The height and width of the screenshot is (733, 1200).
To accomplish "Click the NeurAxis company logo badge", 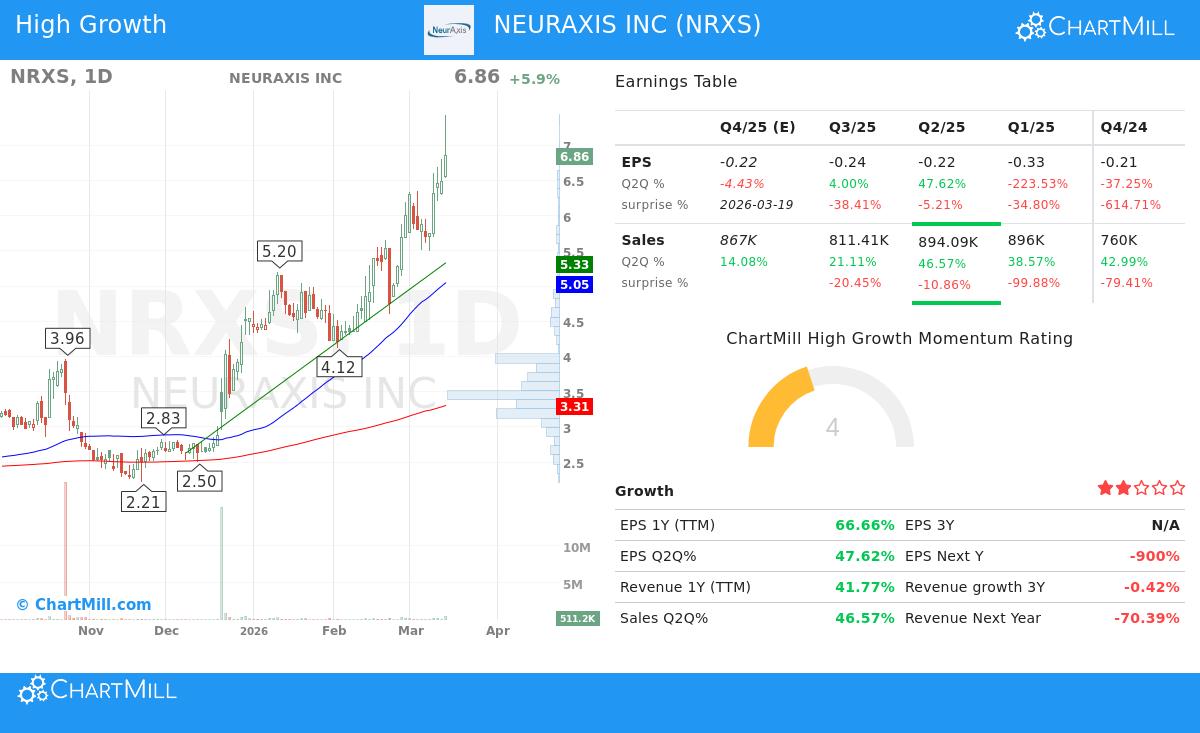I will click(x=449, y=29).
